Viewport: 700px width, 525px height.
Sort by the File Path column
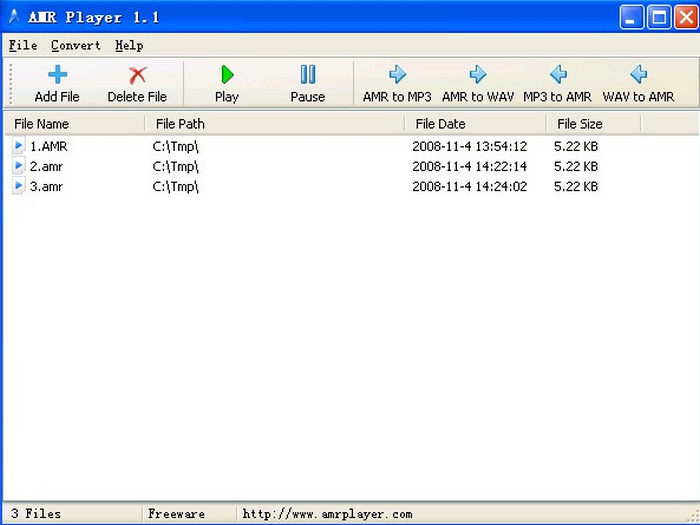[180, 124]
